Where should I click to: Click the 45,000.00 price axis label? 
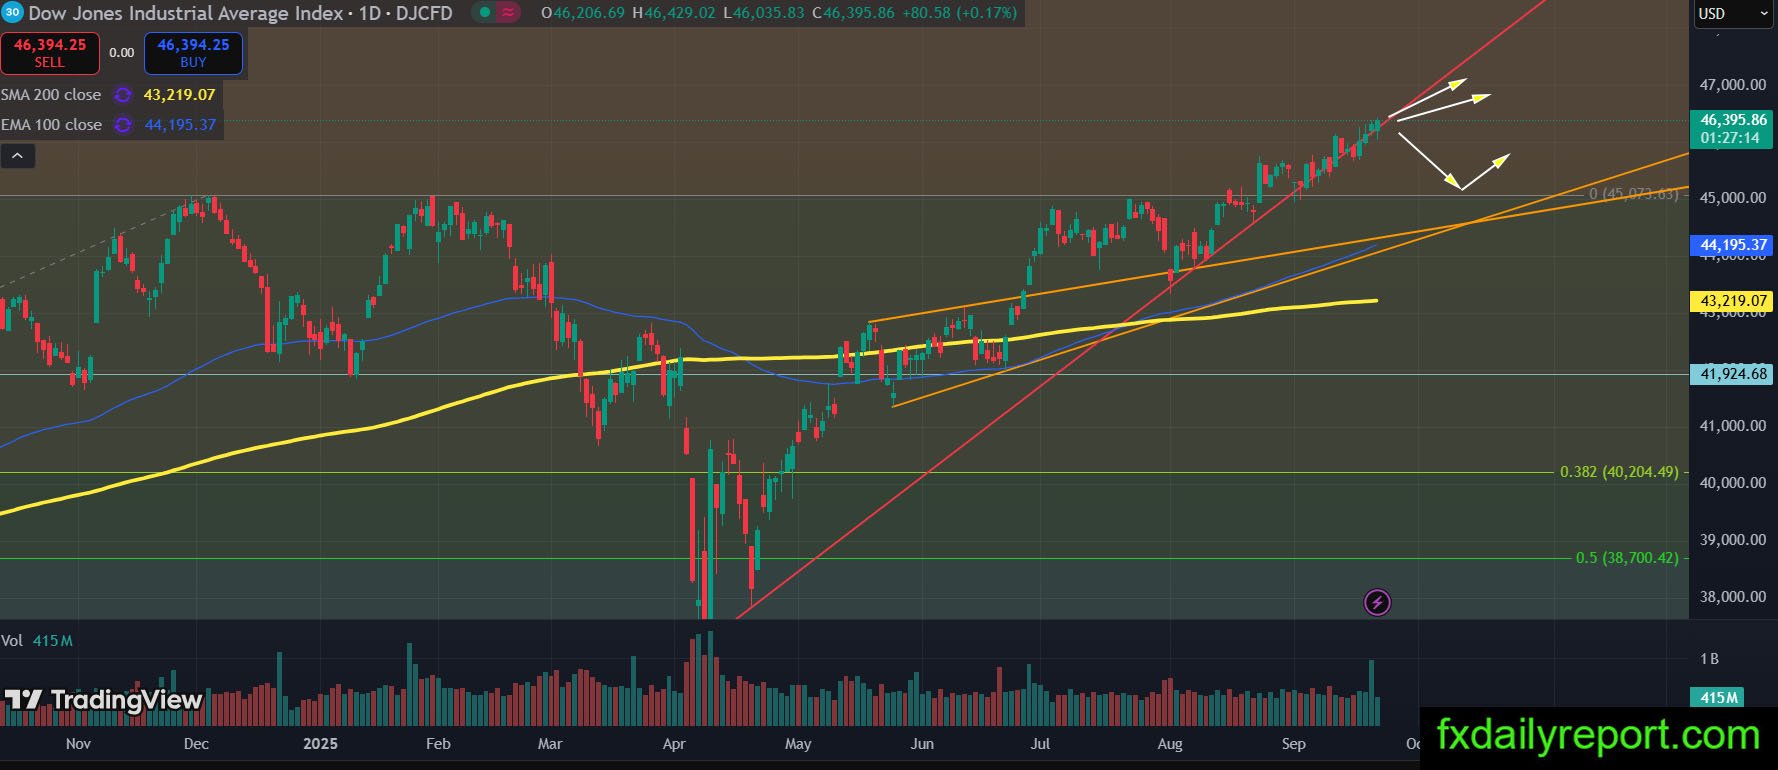pyautogui.click(x=1732, y=197)
